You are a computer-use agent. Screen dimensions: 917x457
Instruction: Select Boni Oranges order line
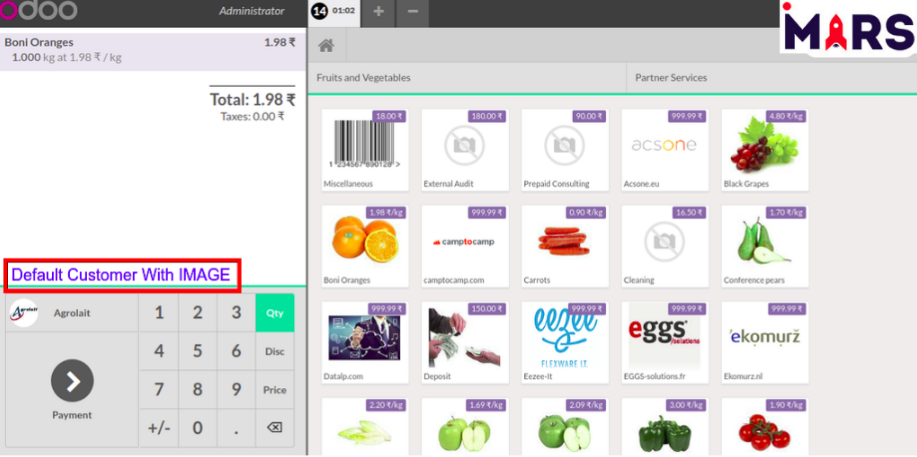[150, 50]
